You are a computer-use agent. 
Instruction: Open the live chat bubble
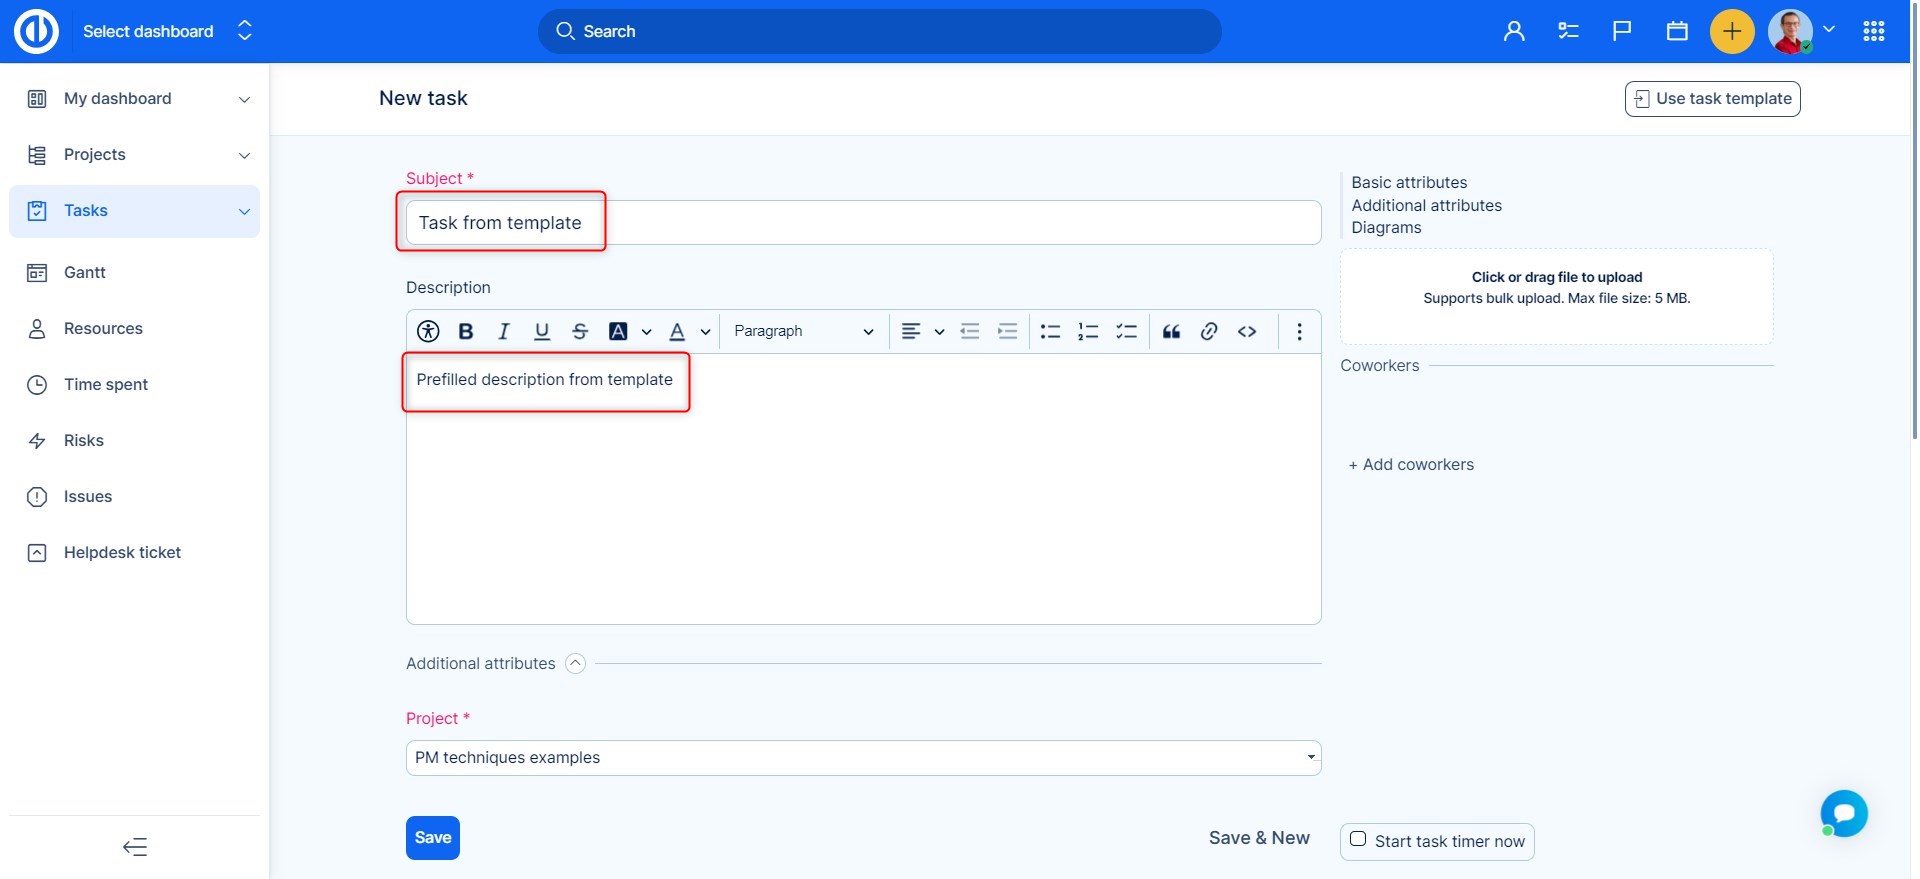(1844, 813)
